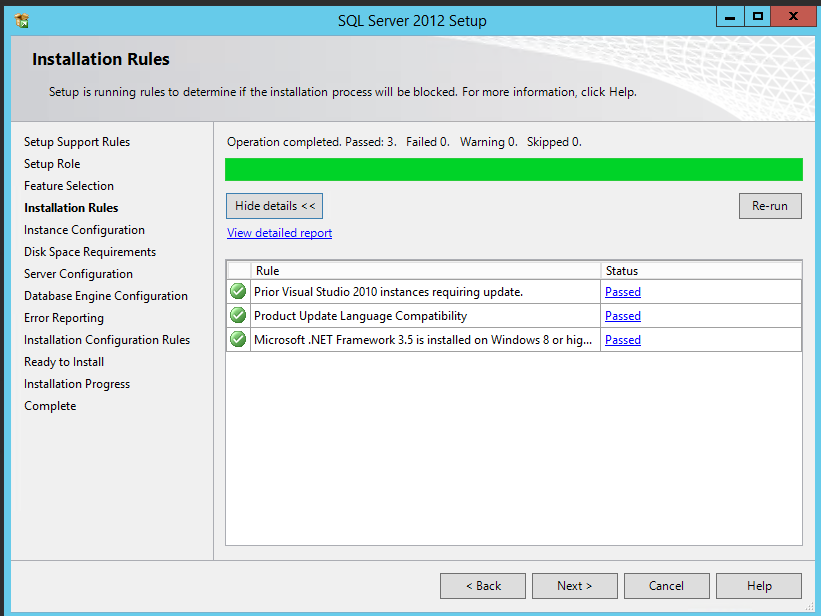Collapse the rules list with Hide details
Viewport: 821px width, 616px height.
click(x=274, y=206)
